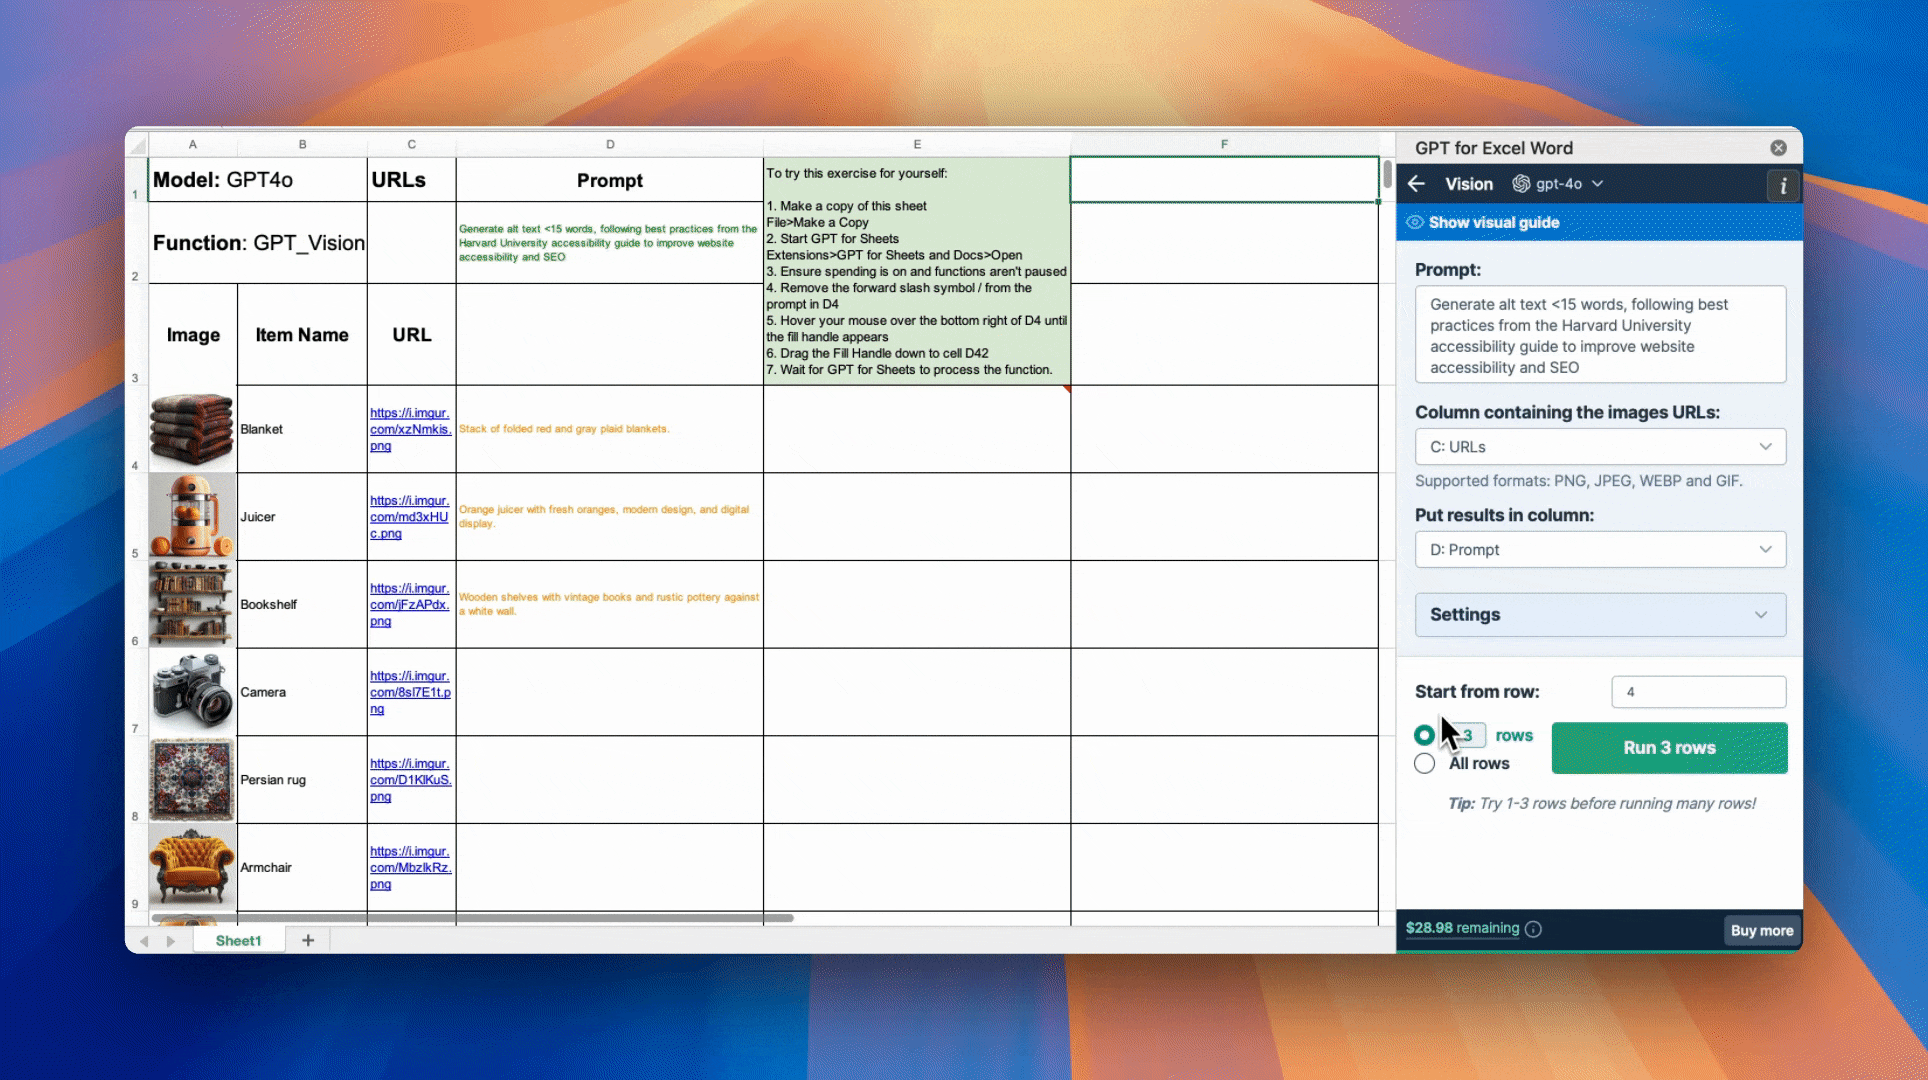1928x1080 pixels.
Task: Select column header E
Action: coord(917,144)
